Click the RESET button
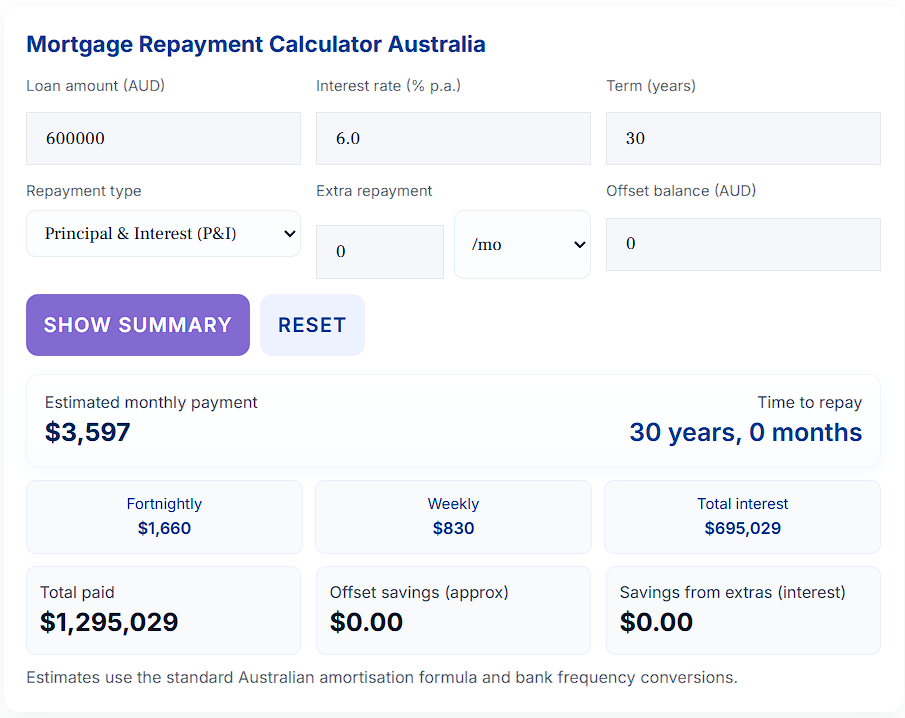The width and height of the screenshot is (905, 718). tap(312, 325)
